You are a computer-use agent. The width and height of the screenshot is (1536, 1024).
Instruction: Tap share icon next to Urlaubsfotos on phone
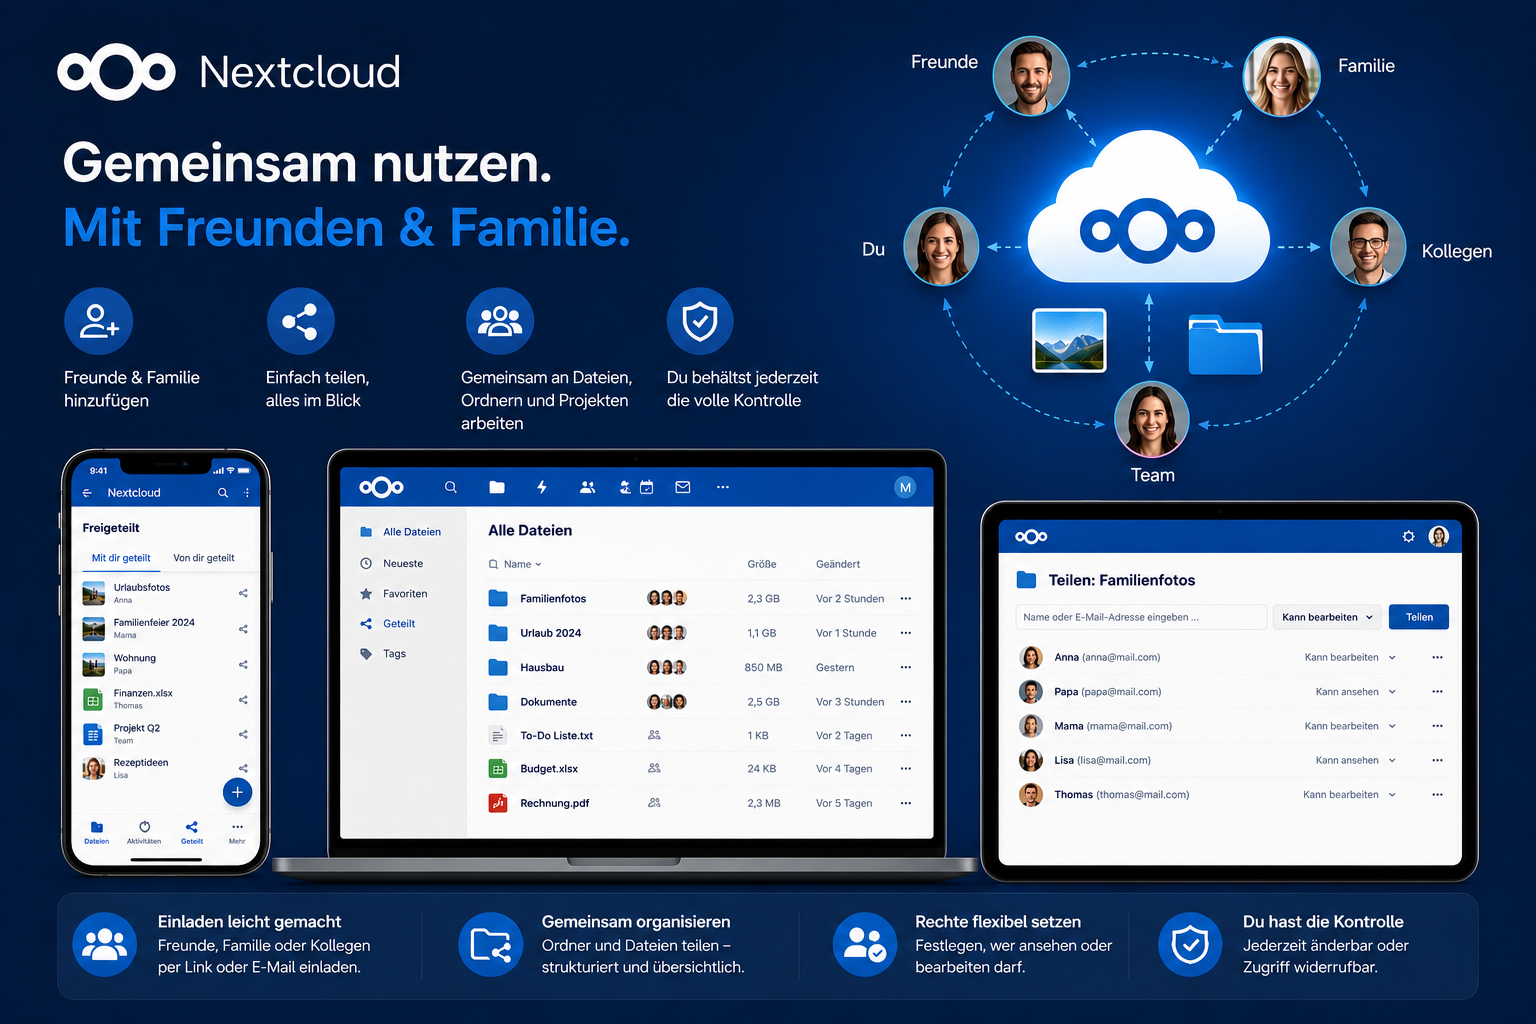[243, 593]
